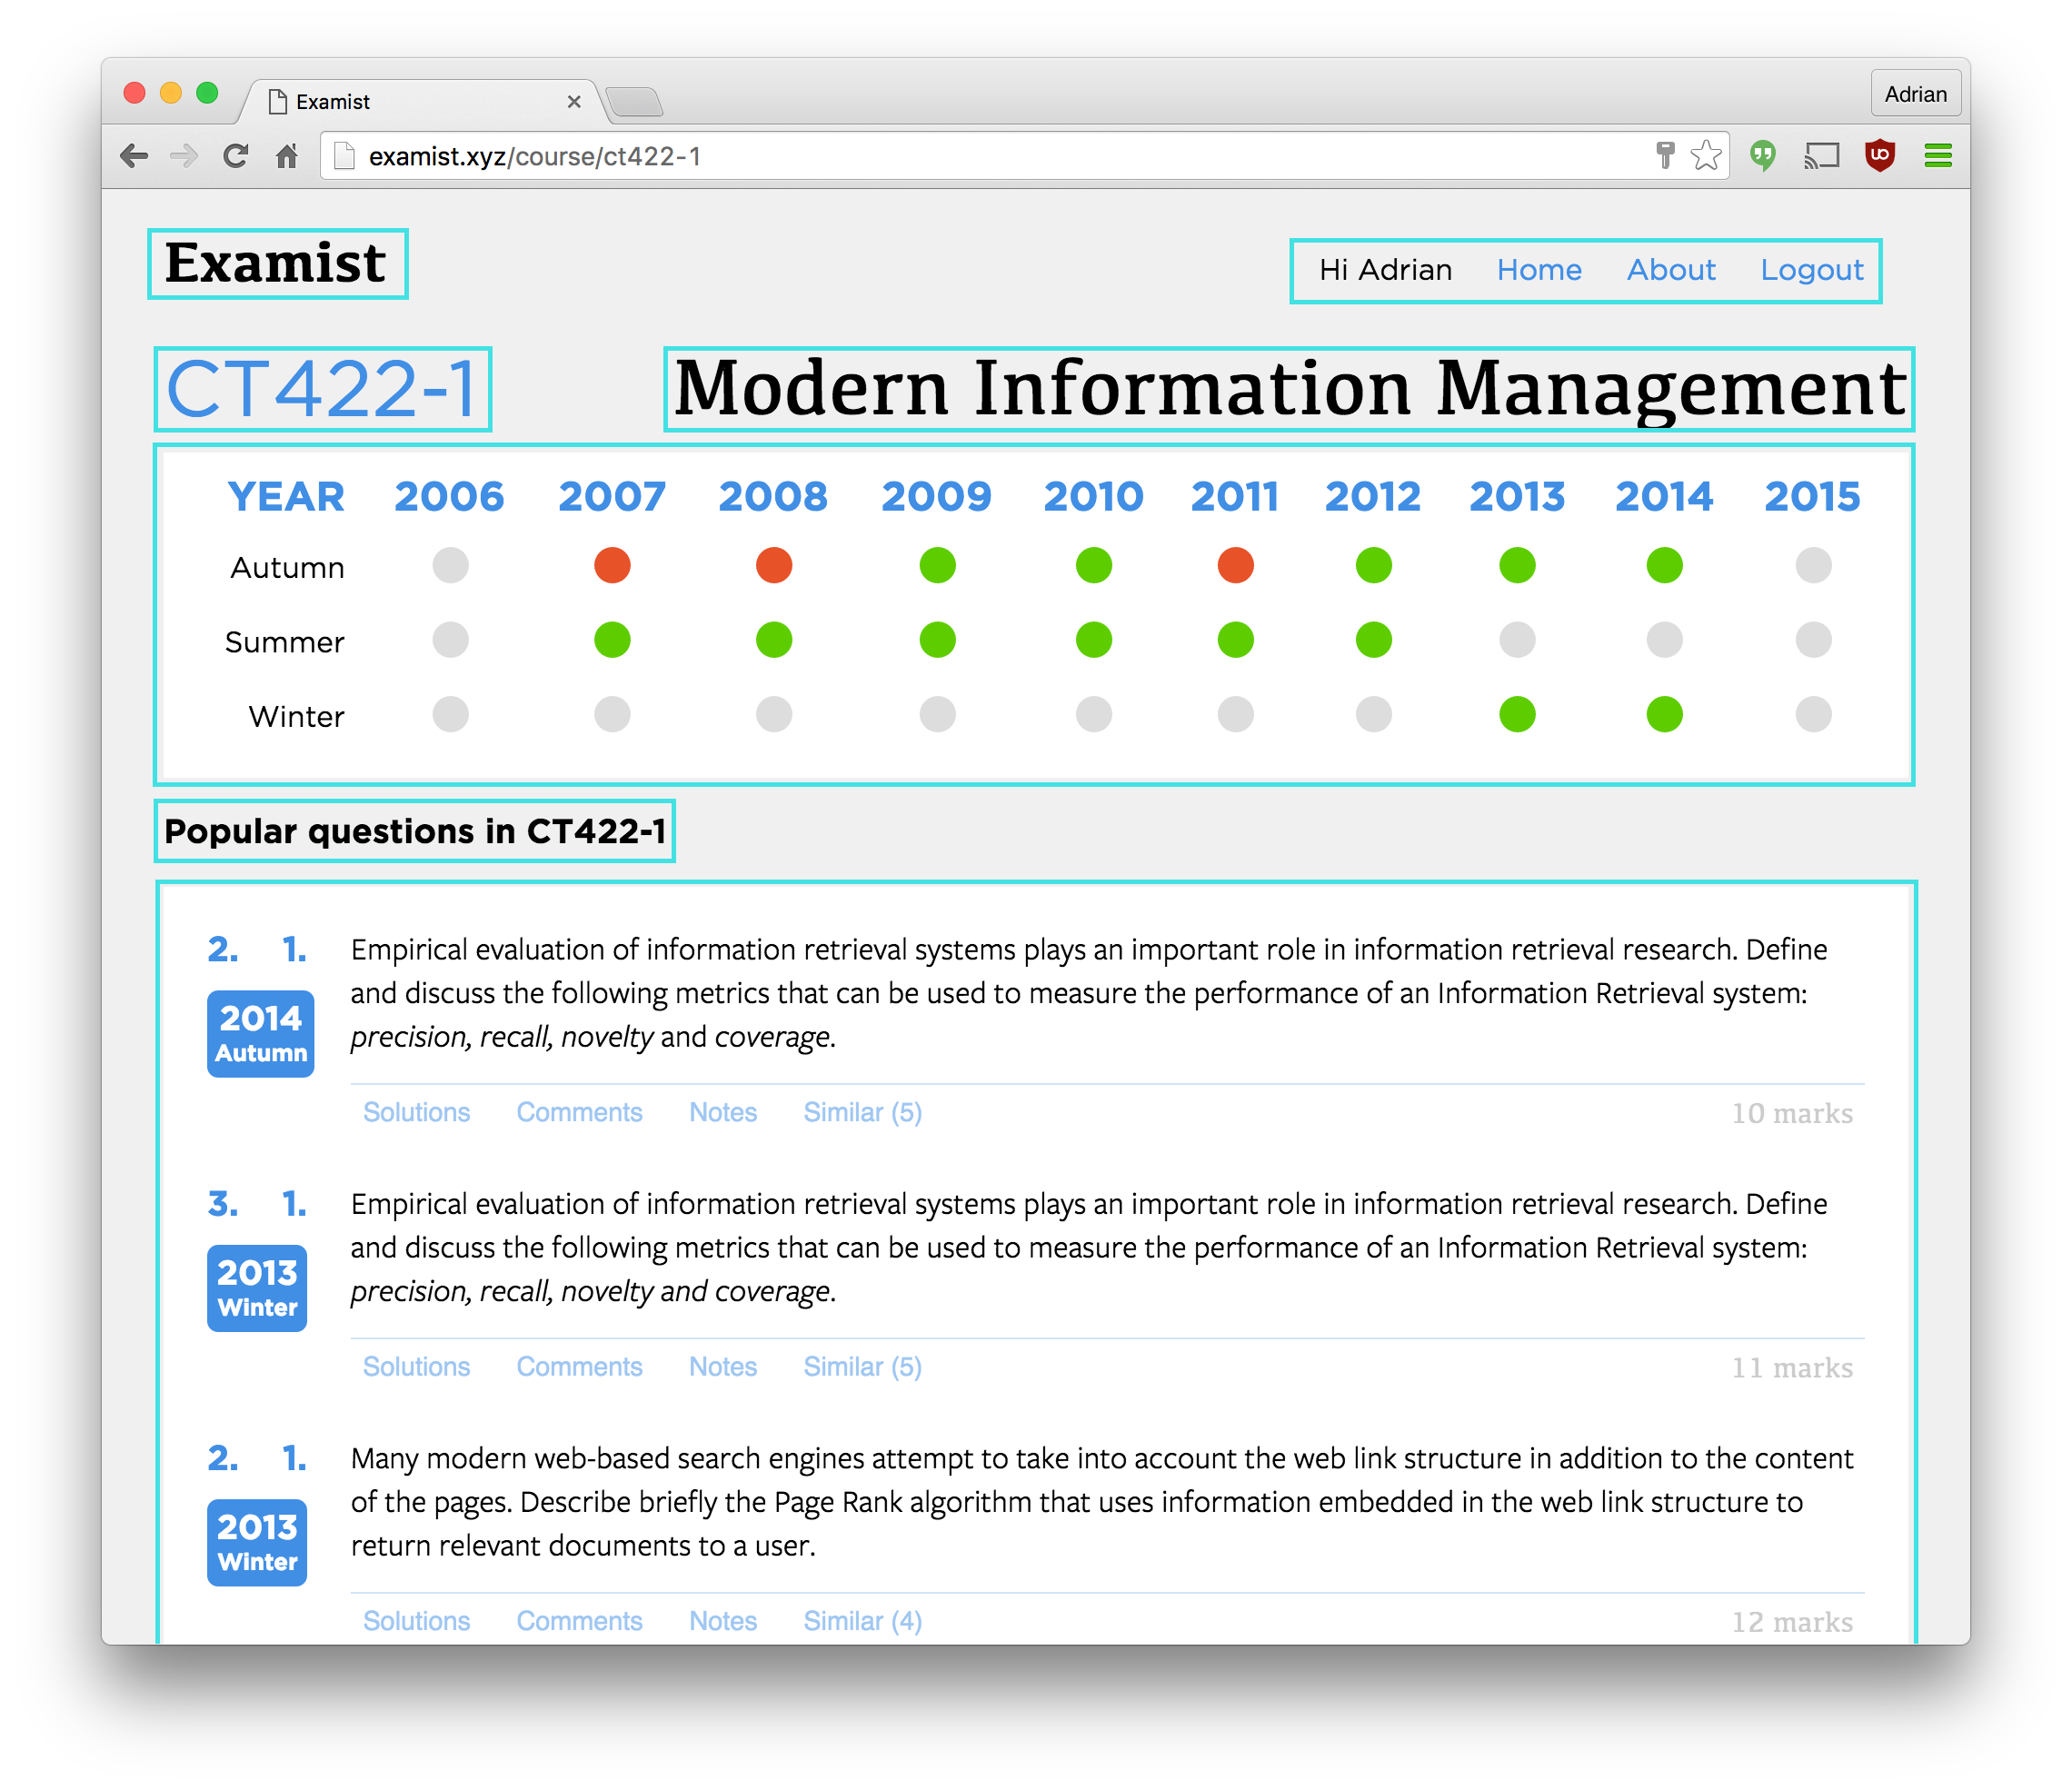Reload the page with refresh icon
The image size is (2072, 1790).
236,156
